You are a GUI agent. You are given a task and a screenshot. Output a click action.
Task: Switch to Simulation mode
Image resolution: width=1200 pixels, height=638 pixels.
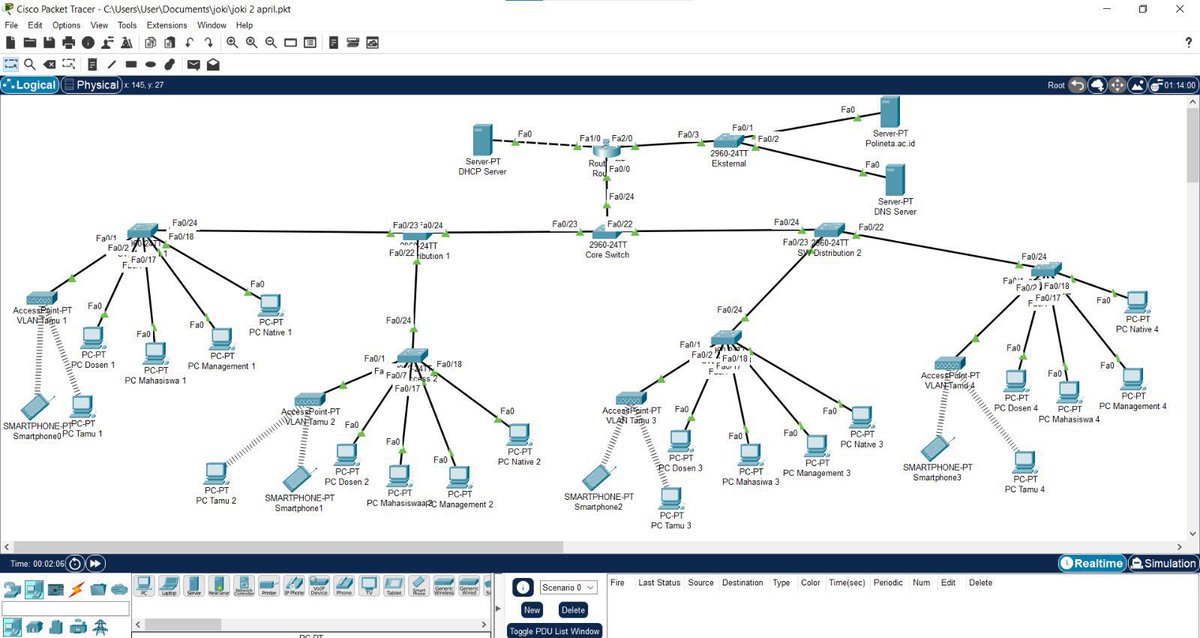click(1163, 564)
